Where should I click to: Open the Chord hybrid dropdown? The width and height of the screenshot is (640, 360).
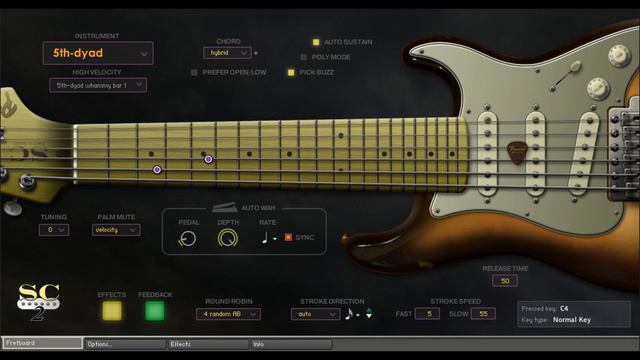227,53
